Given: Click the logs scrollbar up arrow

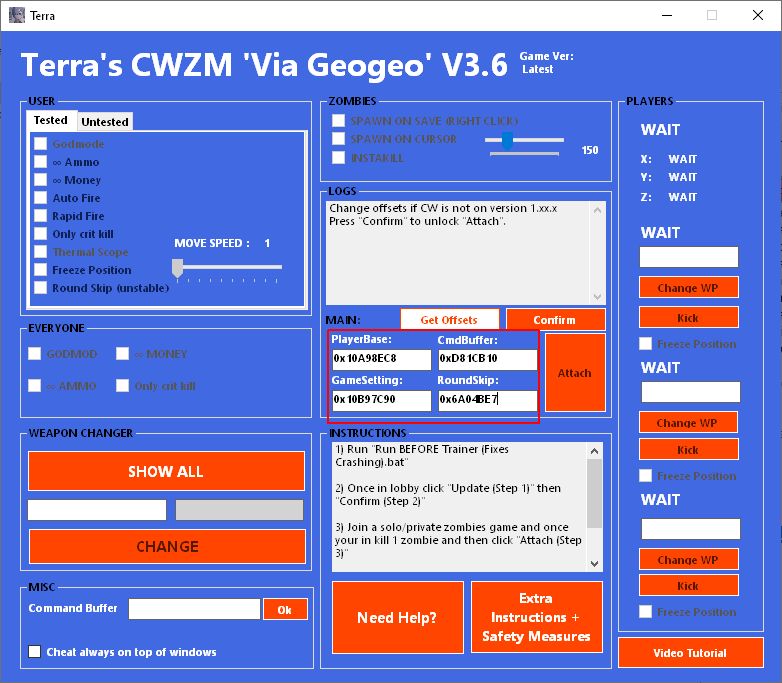Looking at the screenshot, I should click(597, 211).
